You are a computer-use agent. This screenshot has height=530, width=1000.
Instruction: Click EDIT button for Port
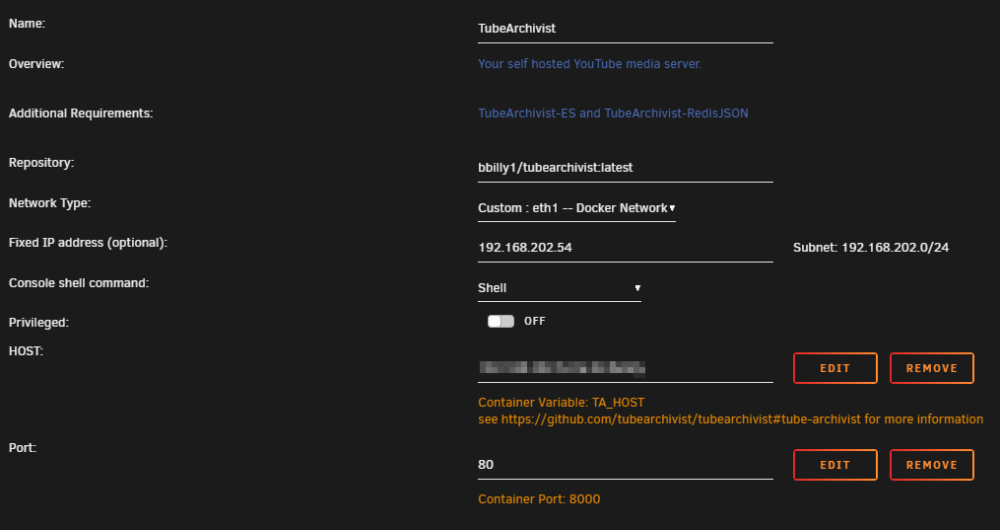click(835, 465)
